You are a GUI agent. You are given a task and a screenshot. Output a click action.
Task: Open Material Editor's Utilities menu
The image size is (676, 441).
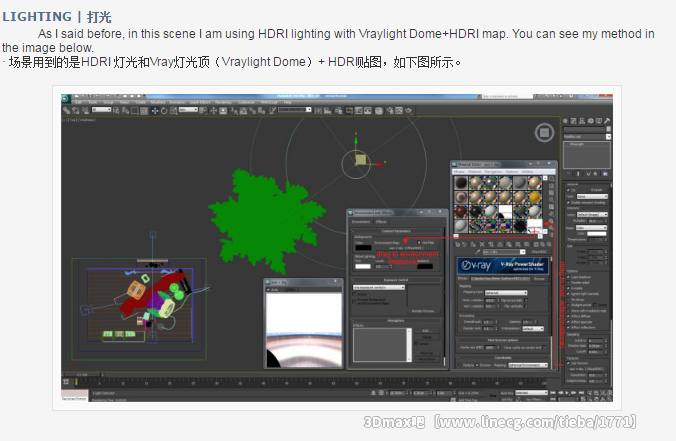tap(527, 172)
